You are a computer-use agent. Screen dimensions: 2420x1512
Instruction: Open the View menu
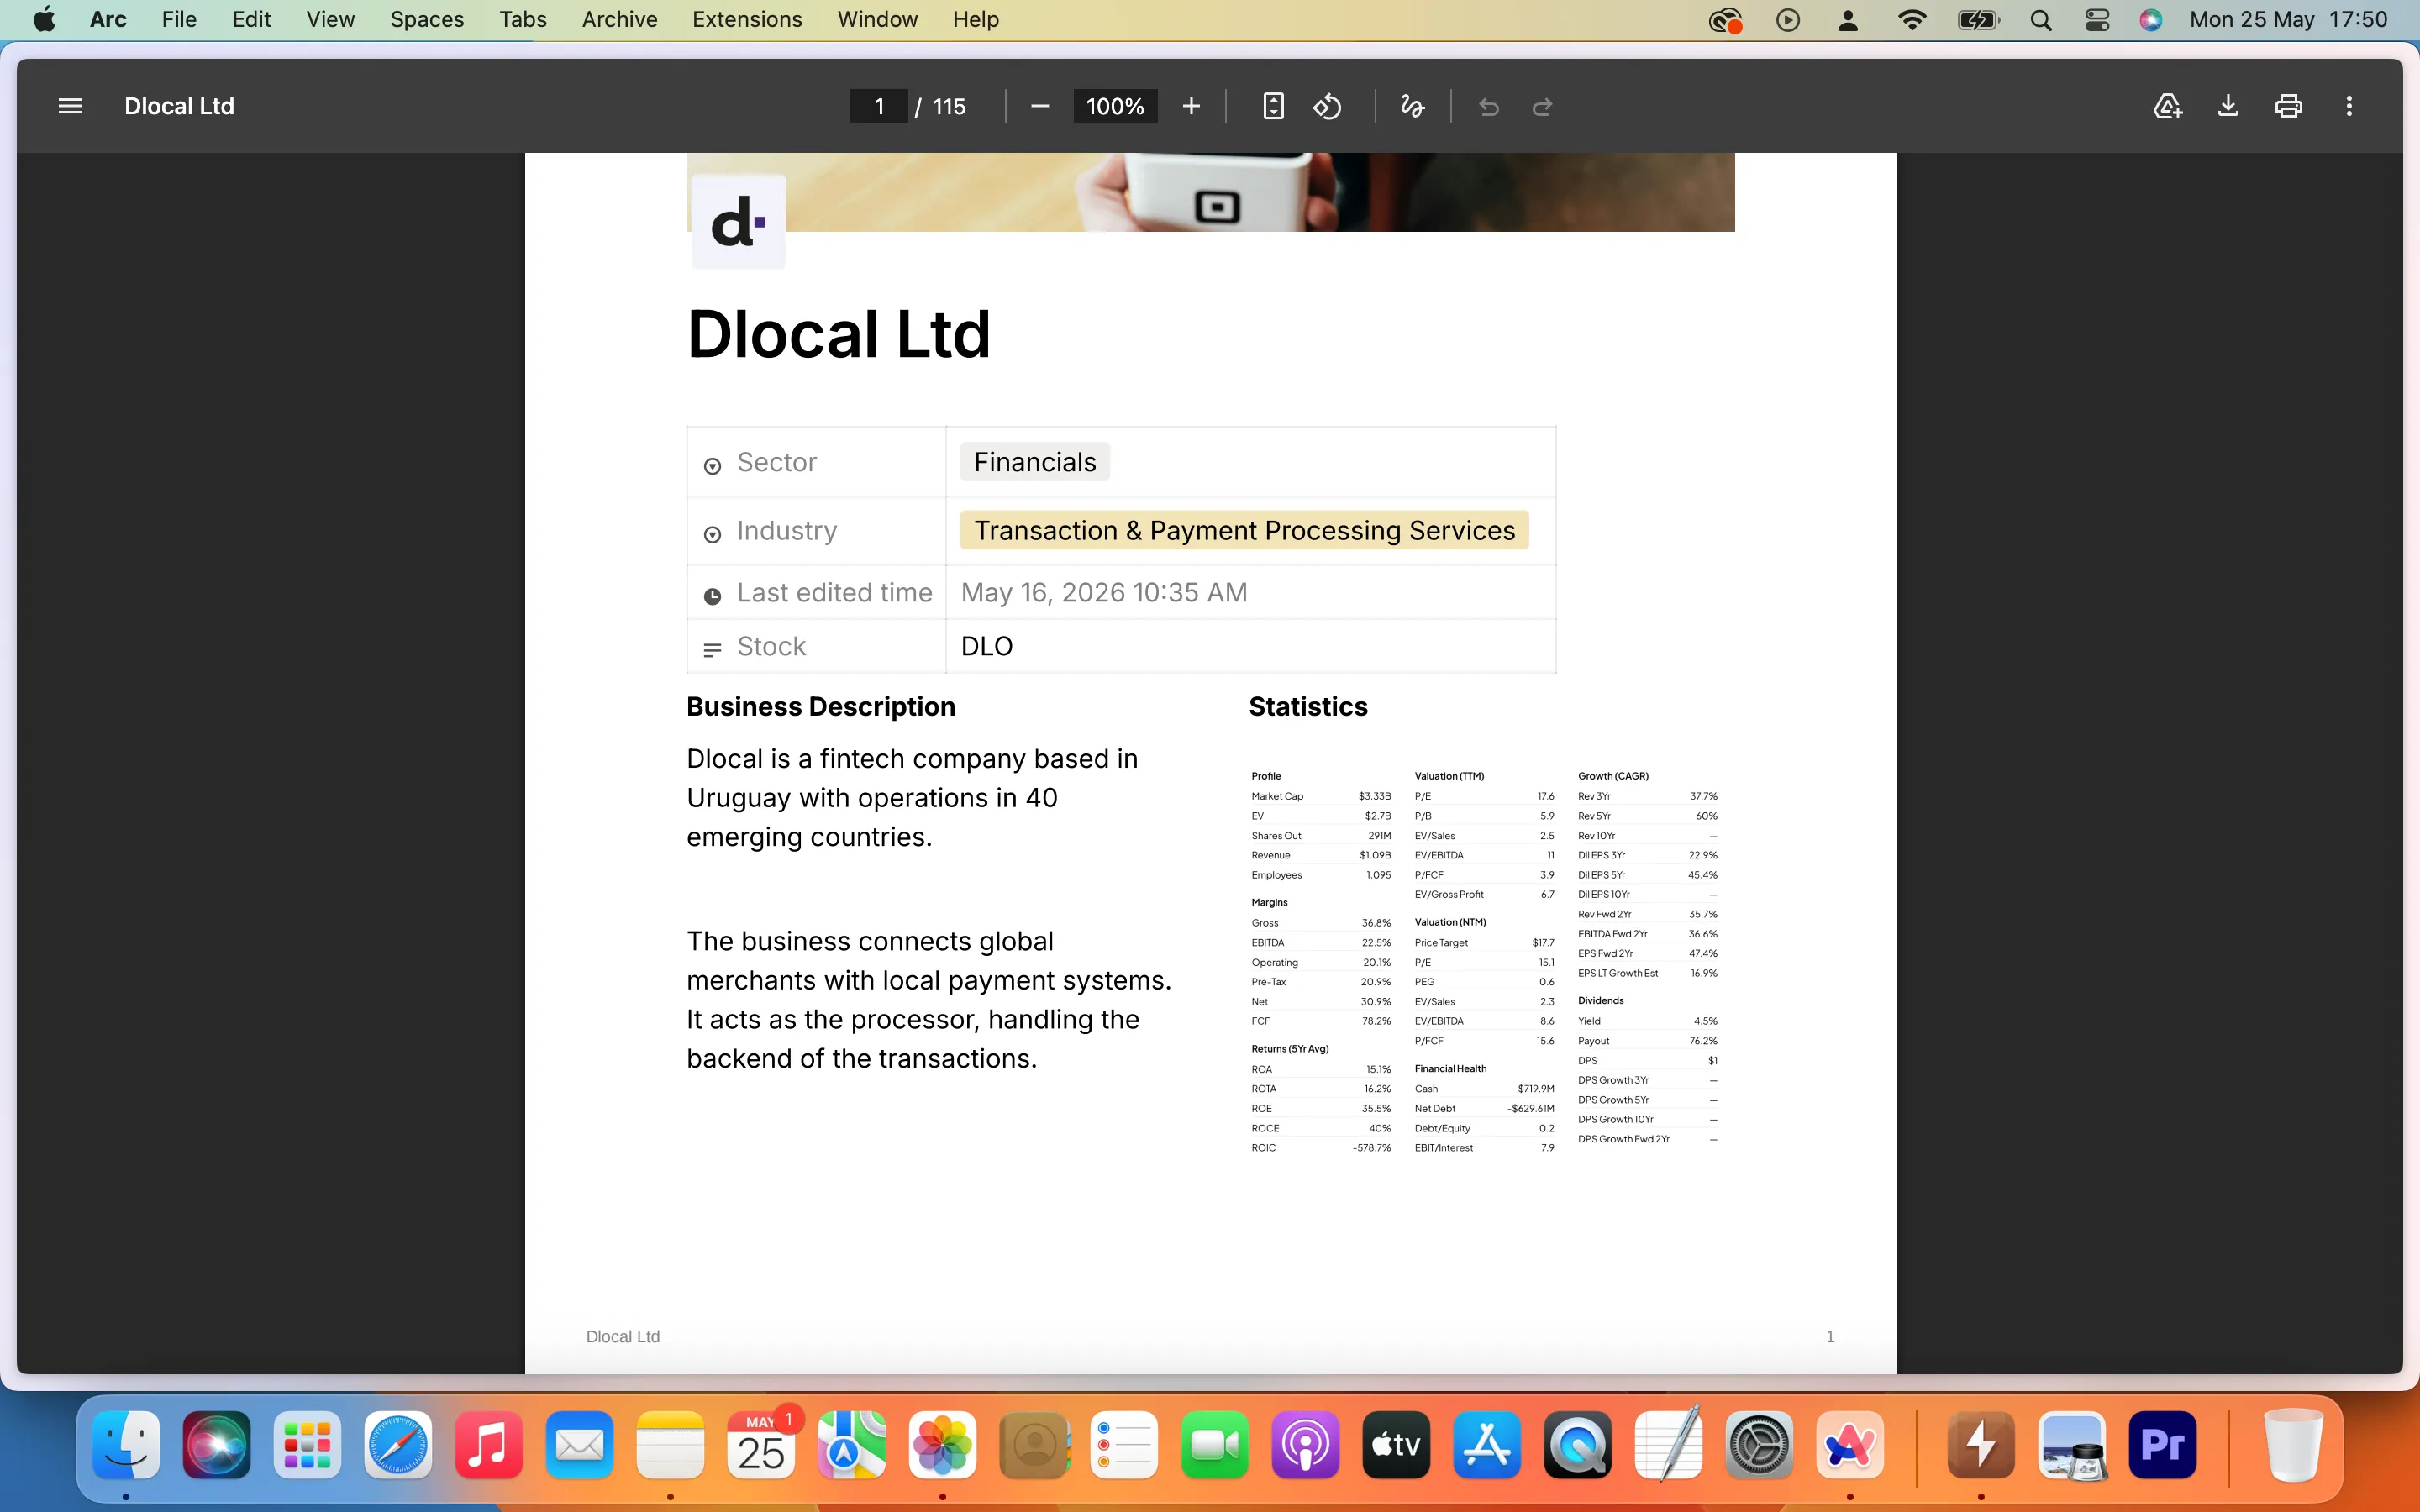pyautogui.click(x=330, y=20)
